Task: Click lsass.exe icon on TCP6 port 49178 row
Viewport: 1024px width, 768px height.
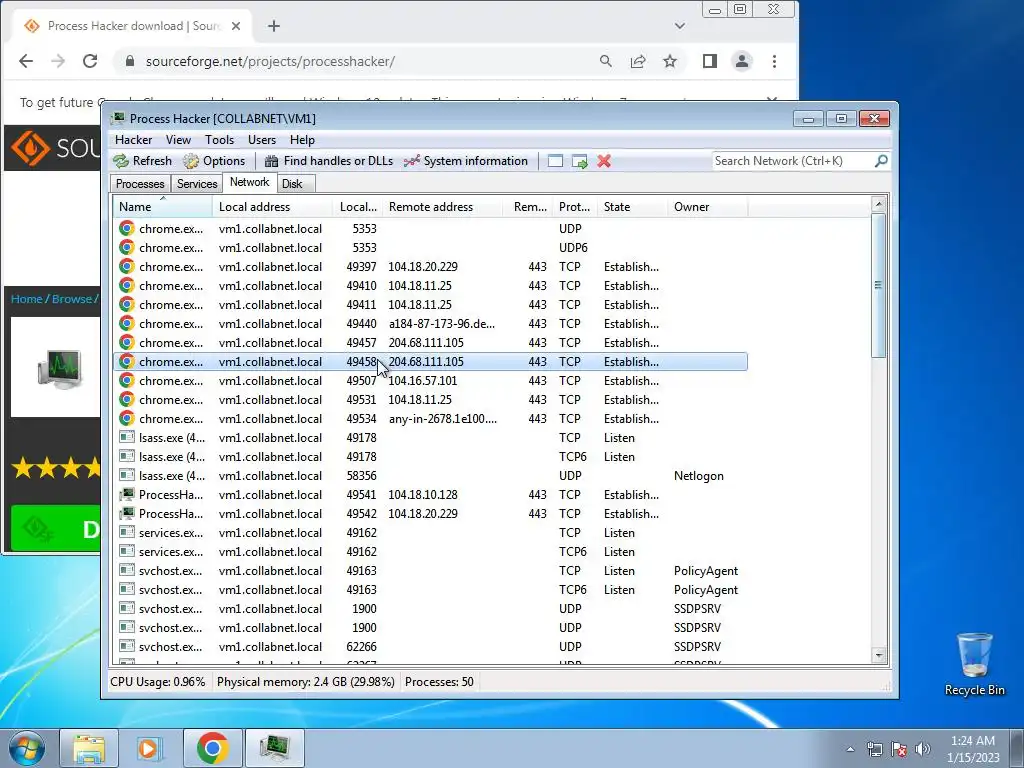Action: (x=127, y=456)
